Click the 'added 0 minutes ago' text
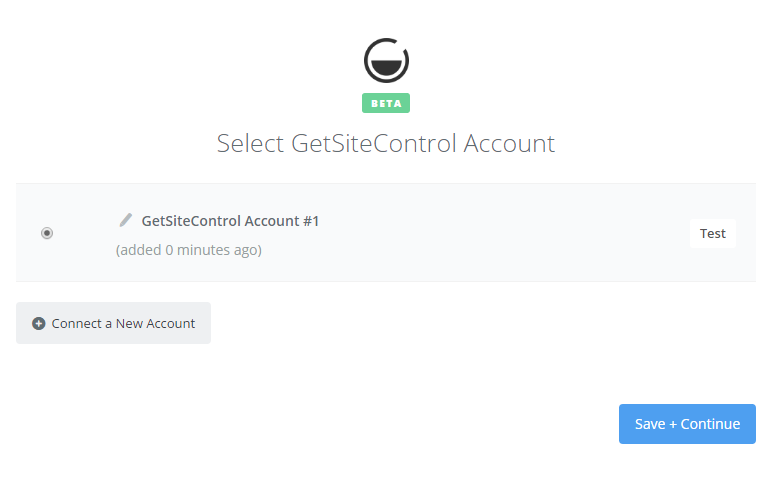772x481 pixels. pyautogui.click(x=189, y=250)
